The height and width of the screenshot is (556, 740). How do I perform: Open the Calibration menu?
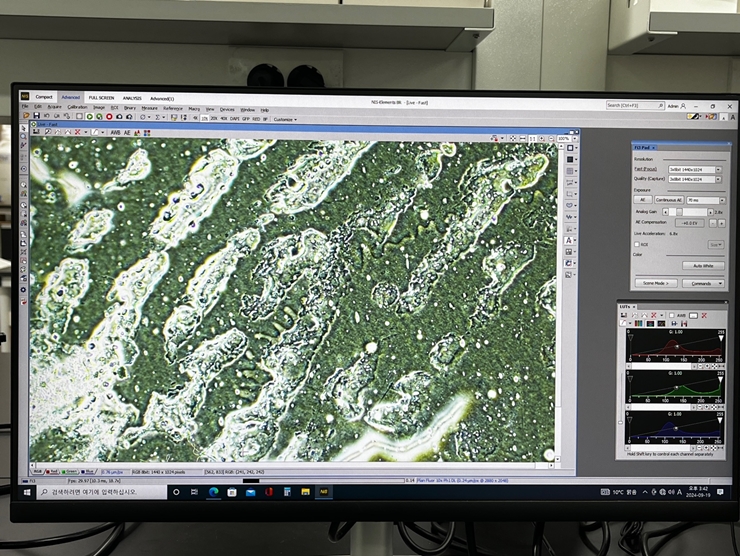(x=77, y=107)
